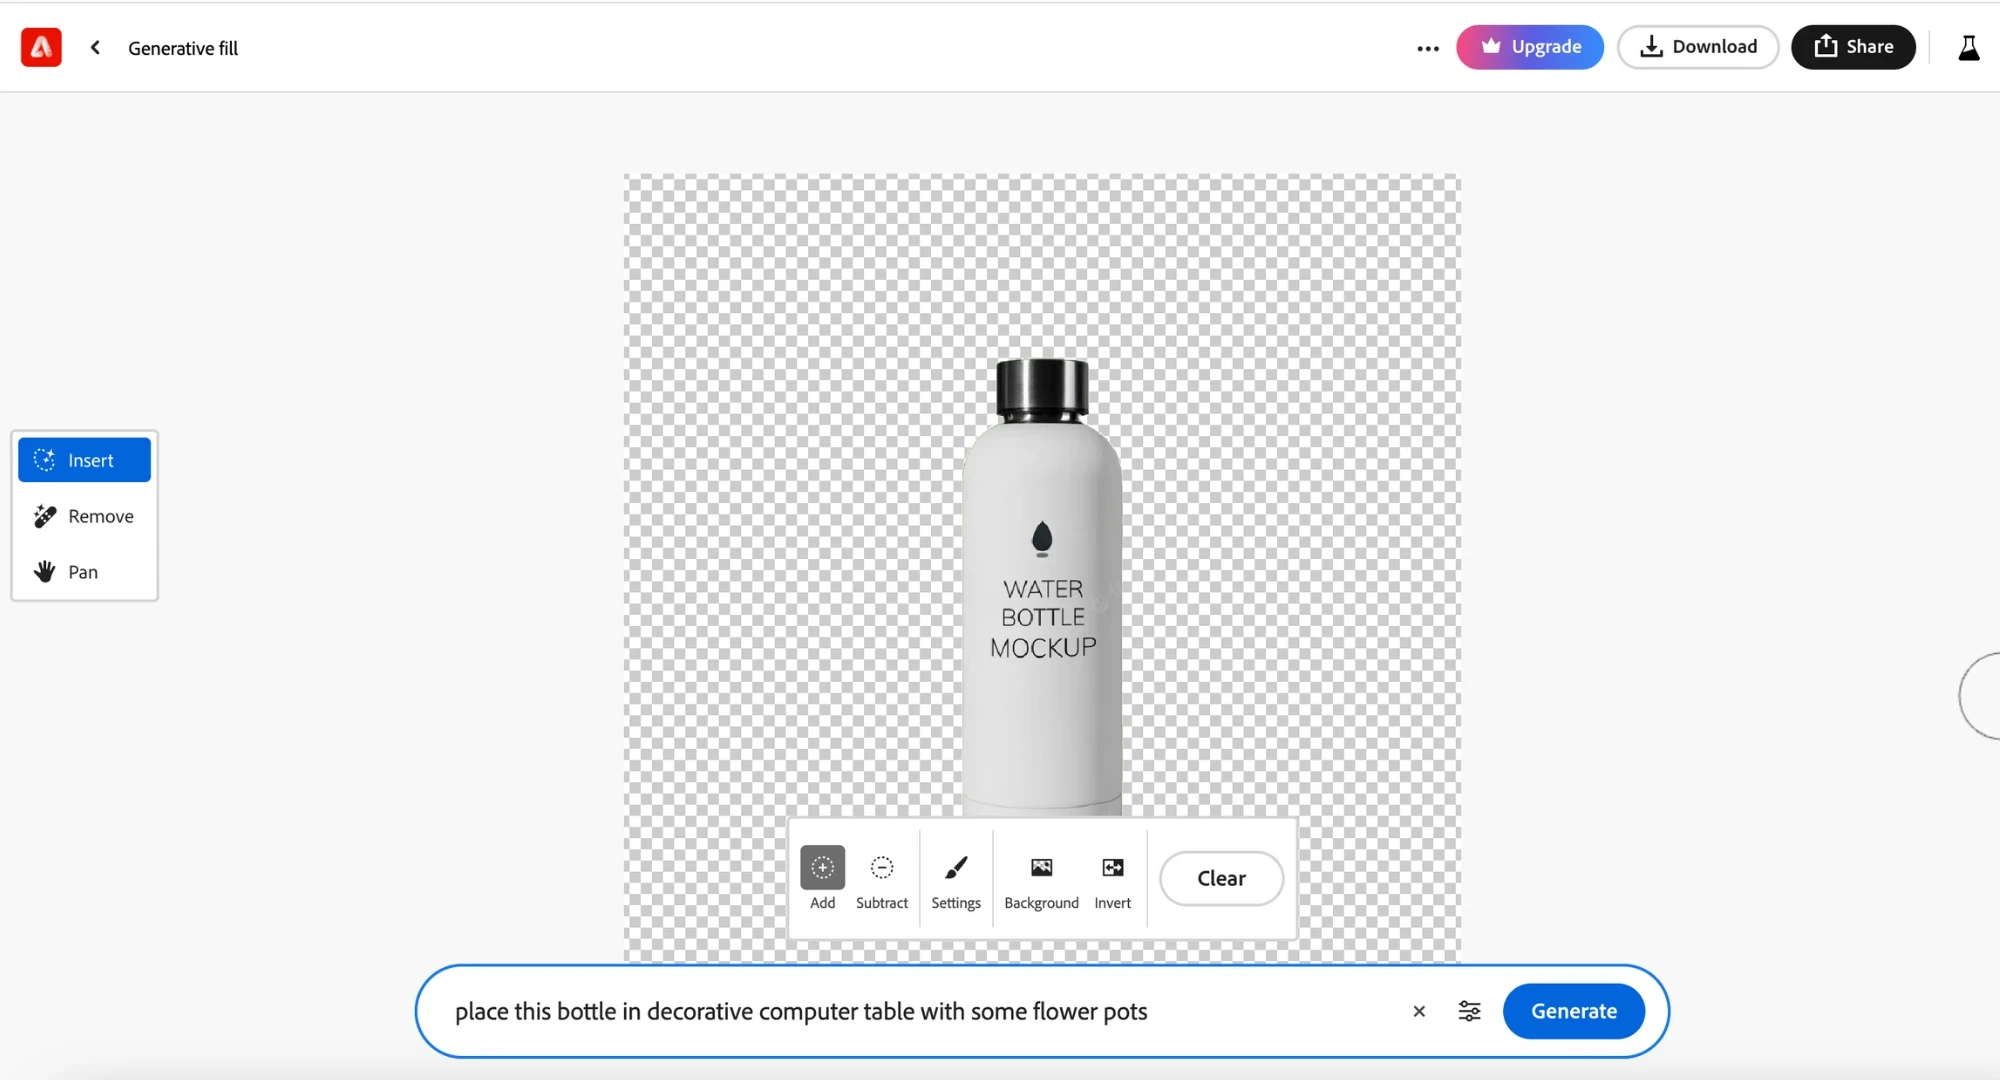Click the Upgrade button
Image resolution: width=2000 pixels, height=1080 pixels.
(x=1529, y=47)
